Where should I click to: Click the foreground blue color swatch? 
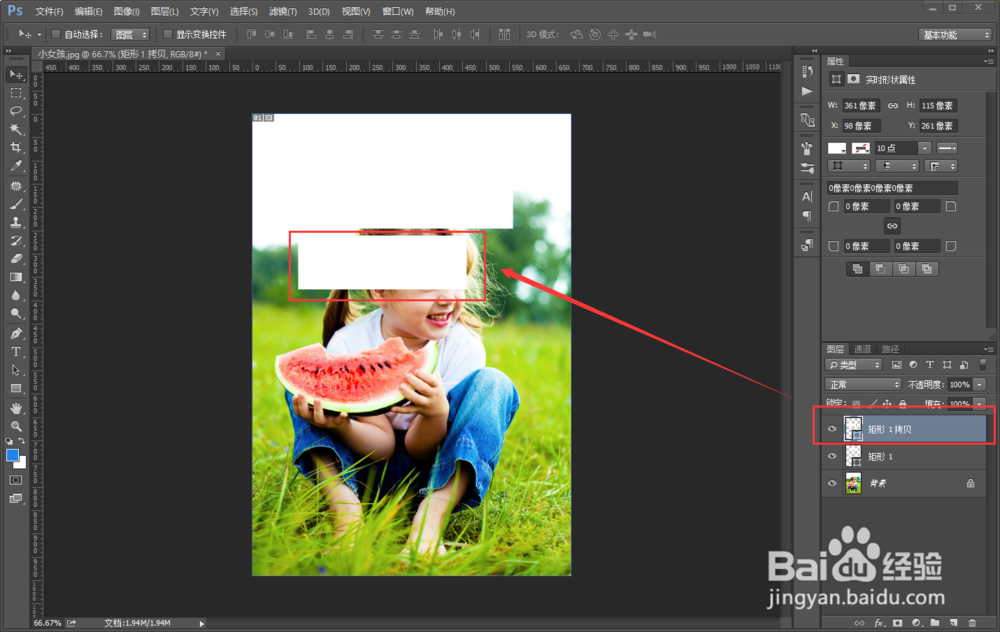(12, 455)
